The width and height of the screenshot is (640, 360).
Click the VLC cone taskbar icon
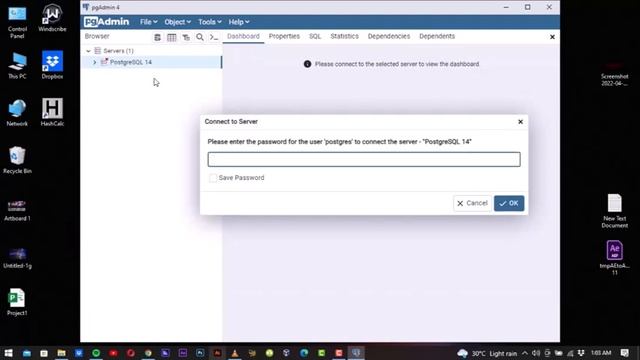point(235,353)
